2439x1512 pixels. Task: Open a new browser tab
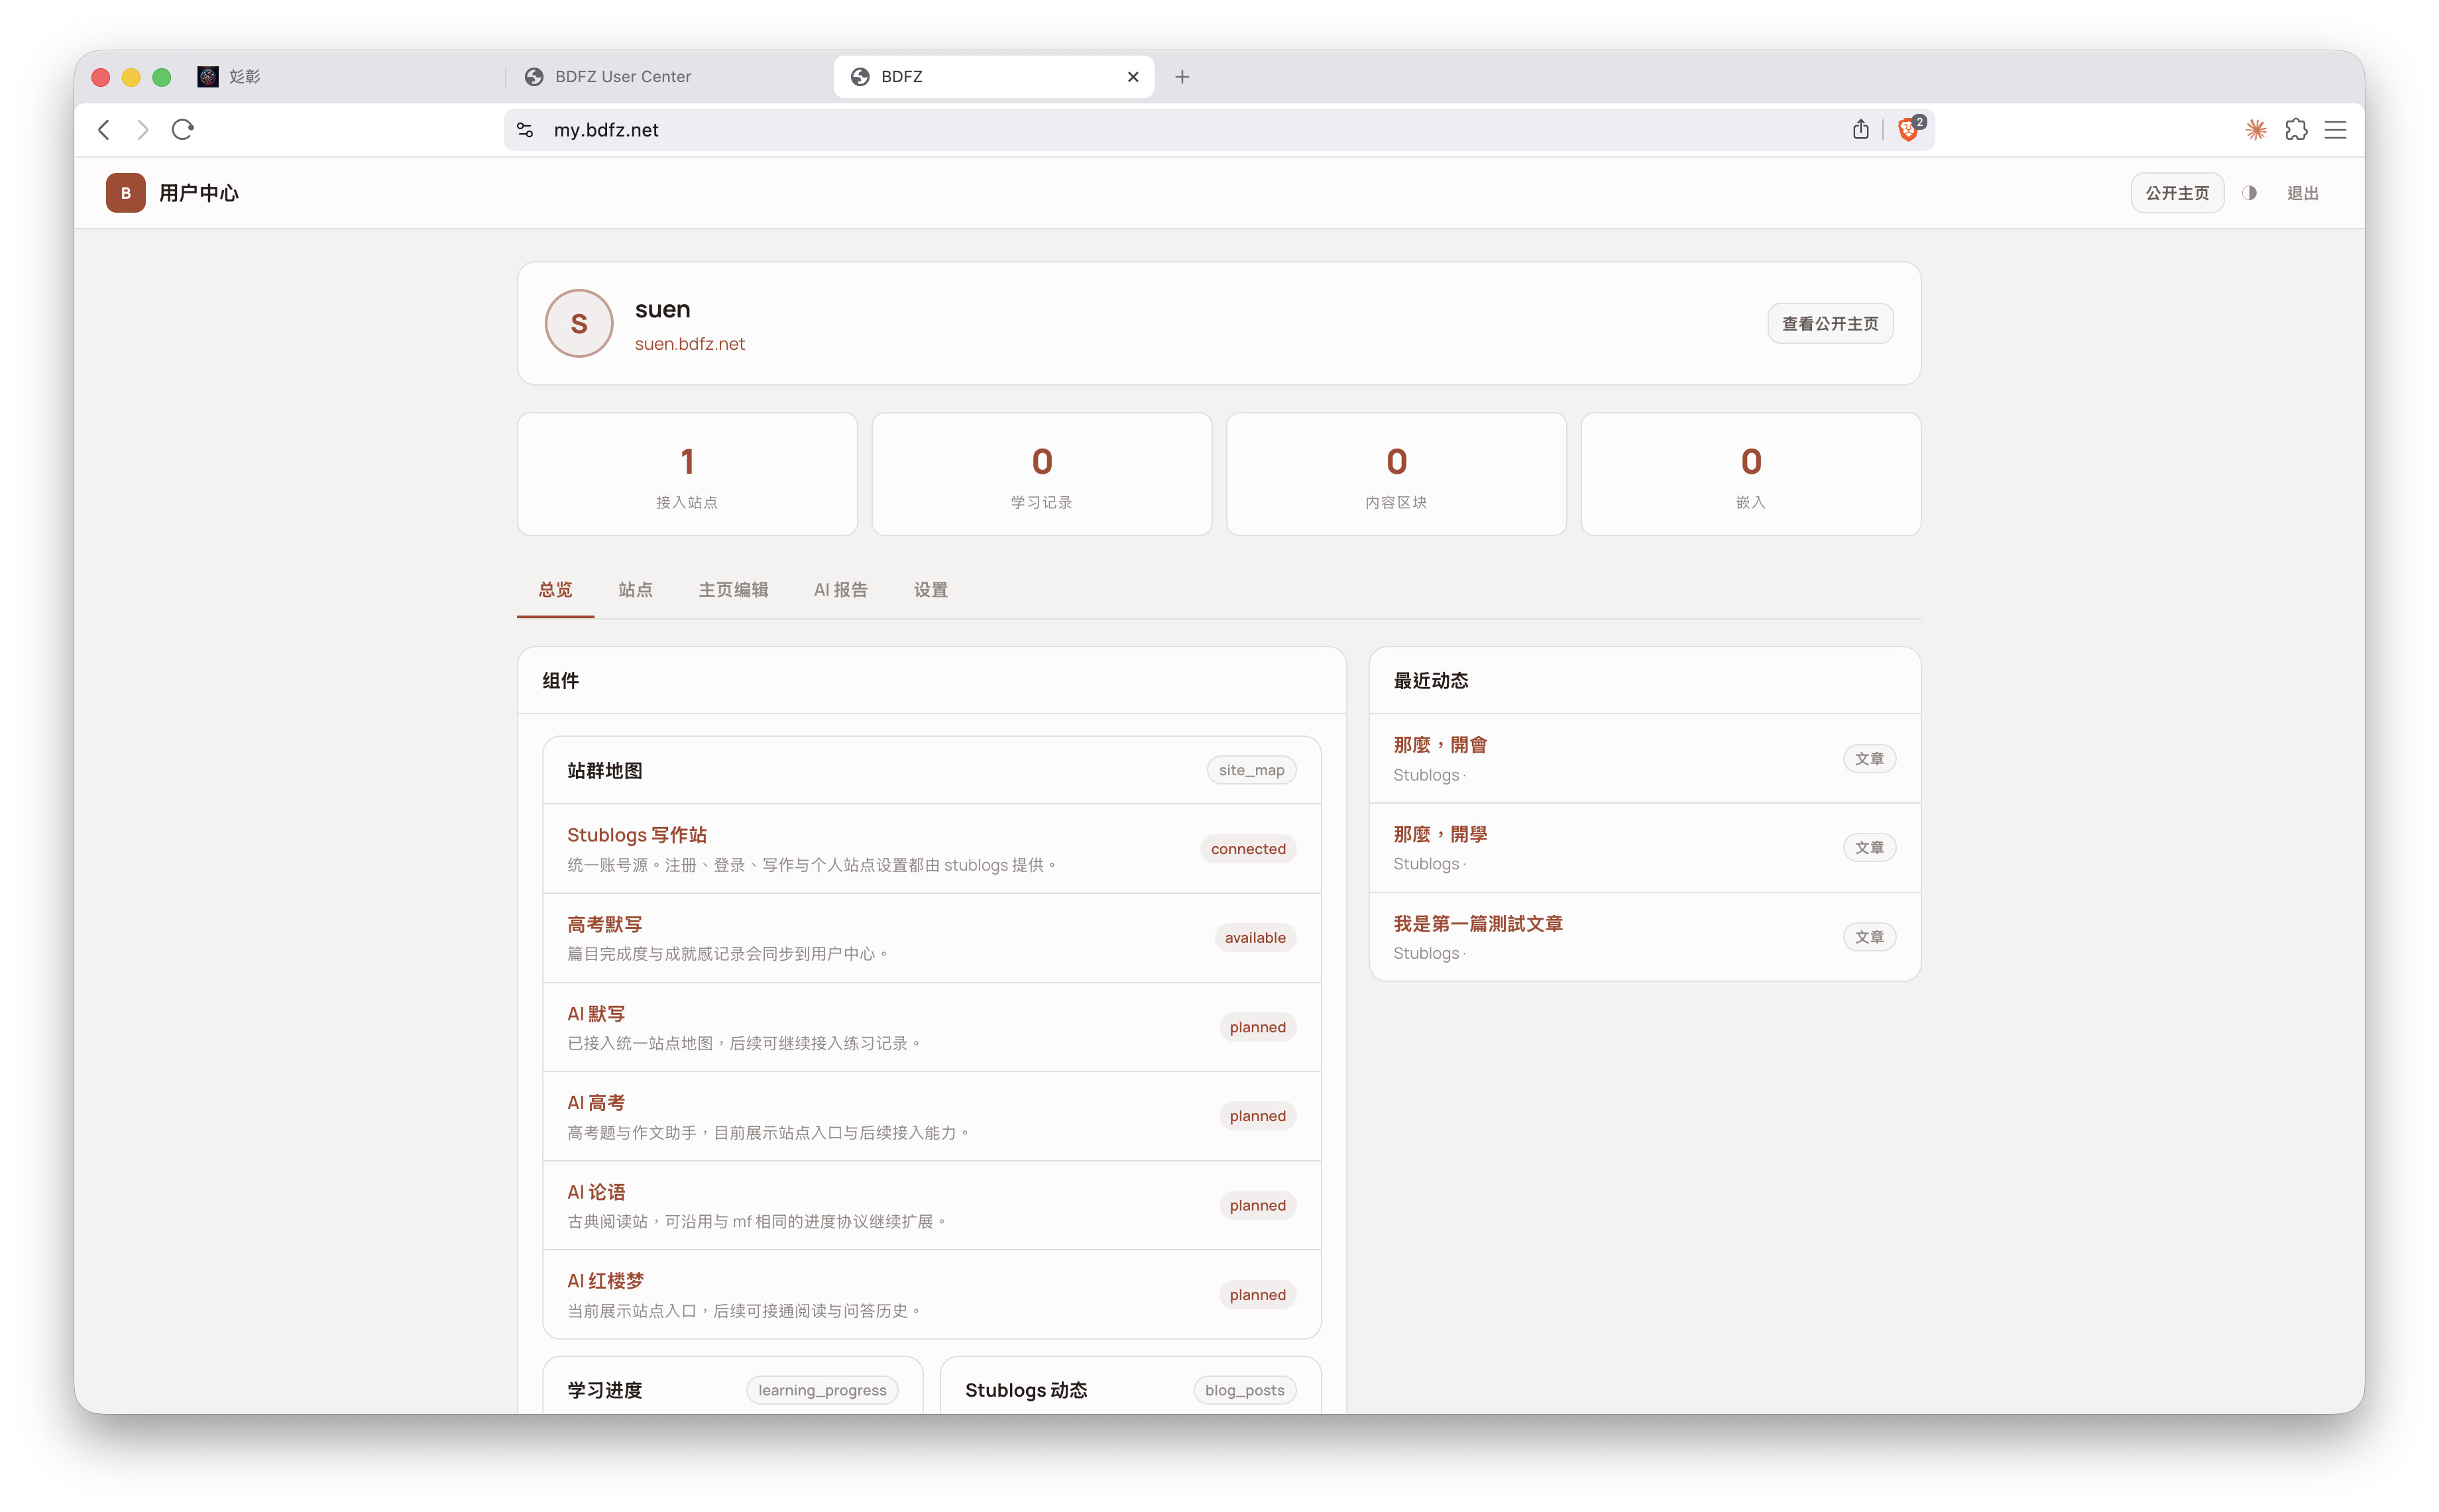[x=1182, y=77]
